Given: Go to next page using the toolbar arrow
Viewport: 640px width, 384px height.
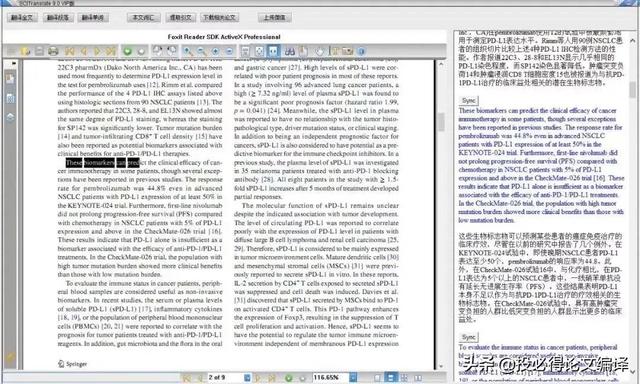Looking at the screenshot, I should click(x=97, y=51).
